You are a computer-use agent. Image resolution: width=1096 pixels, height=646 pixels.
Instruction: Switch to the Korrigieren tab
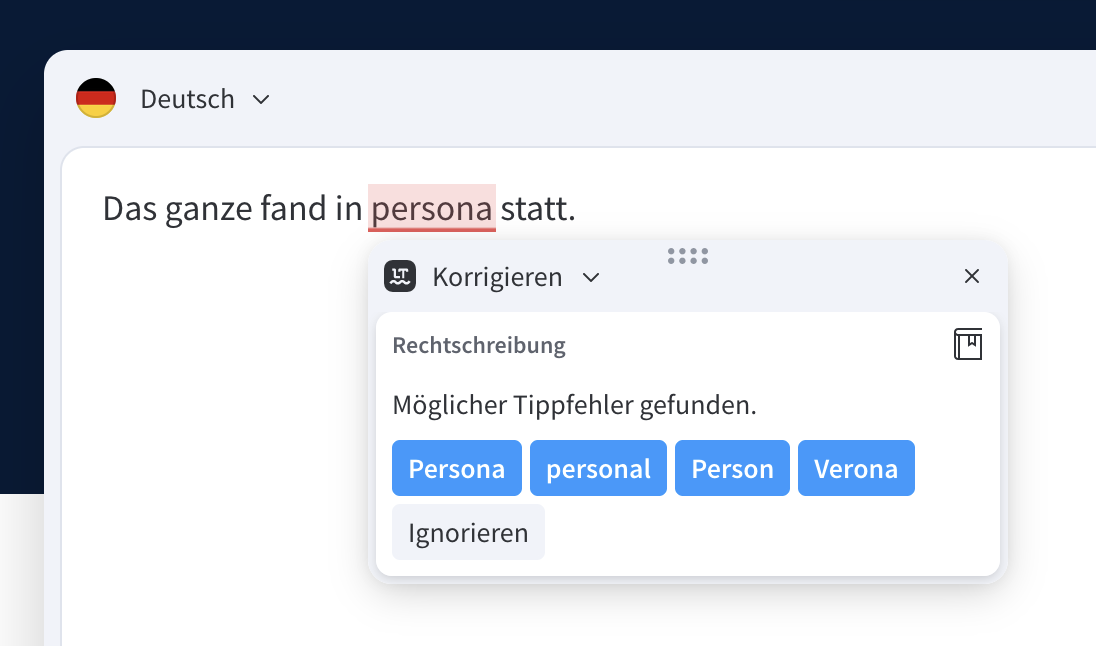[497, 277]
